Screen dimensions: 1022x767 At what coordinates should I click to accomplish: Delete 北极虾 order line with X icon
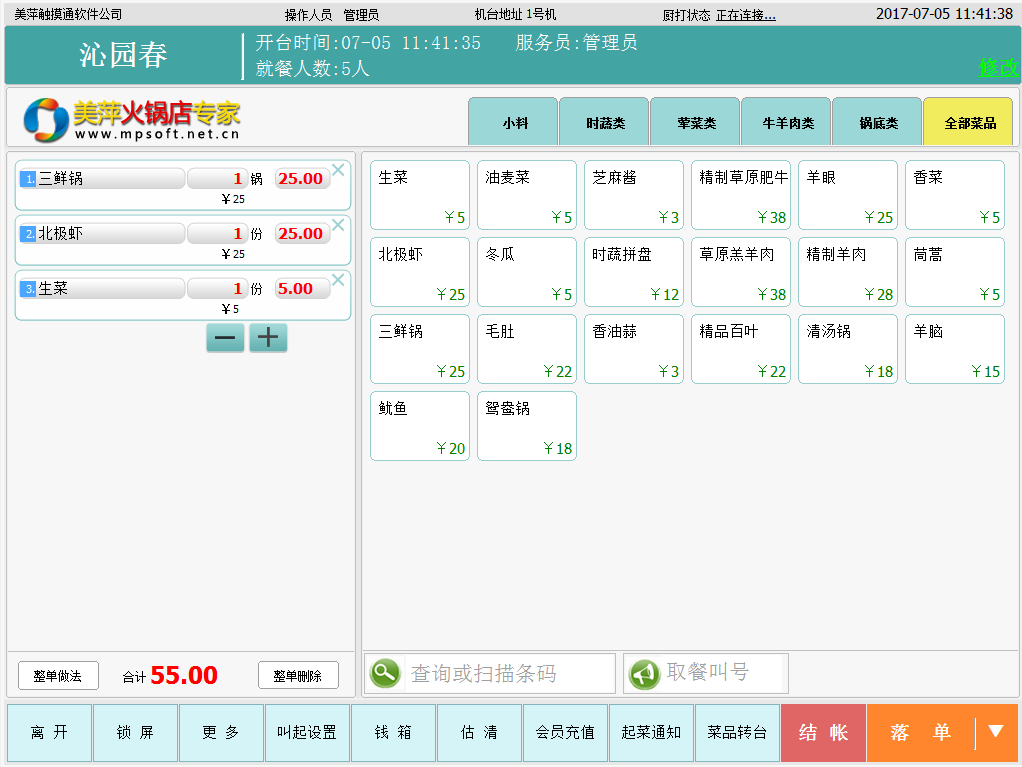tap(338, 224)
